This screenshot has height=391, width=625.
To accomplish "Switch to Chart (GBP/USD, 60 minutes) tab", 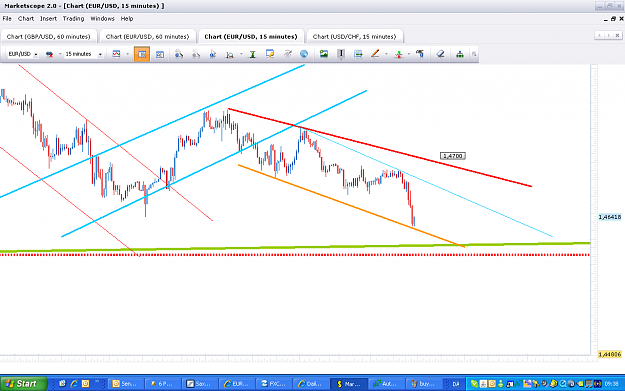I will pos(49,36).
